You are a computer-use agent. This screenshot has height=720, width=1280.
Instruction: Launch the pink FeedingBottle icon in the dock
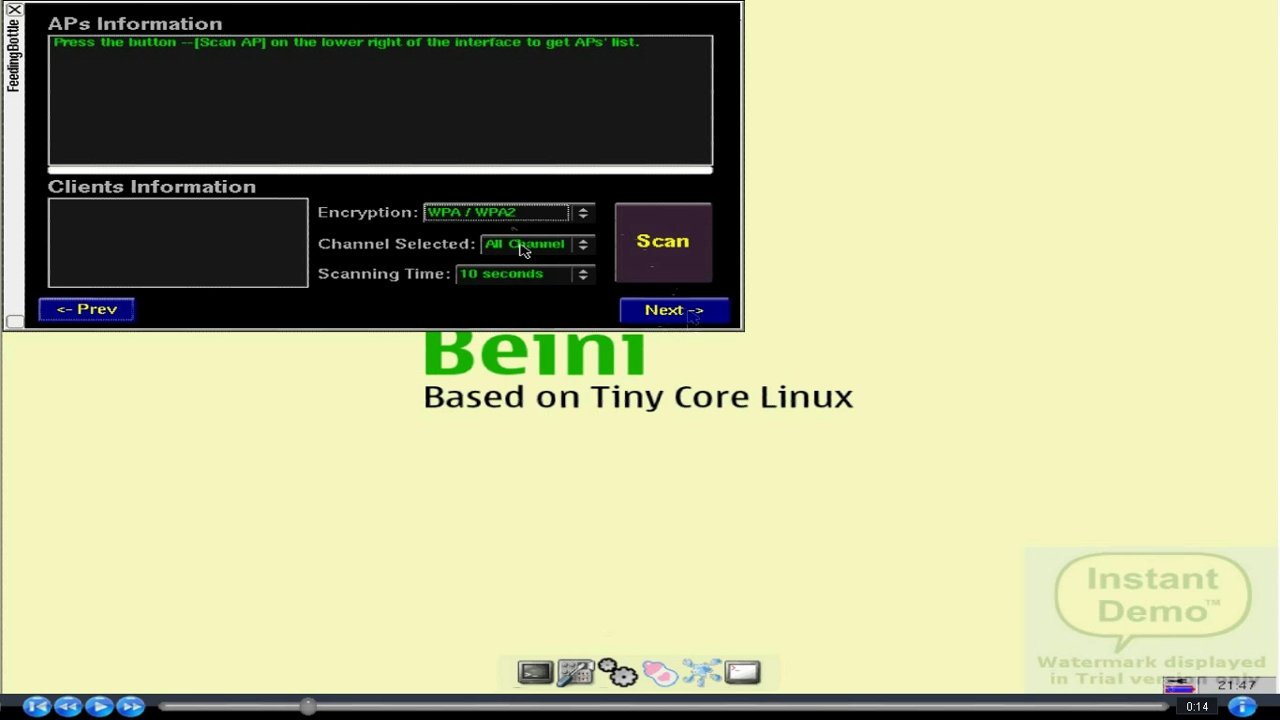[660, 673]
